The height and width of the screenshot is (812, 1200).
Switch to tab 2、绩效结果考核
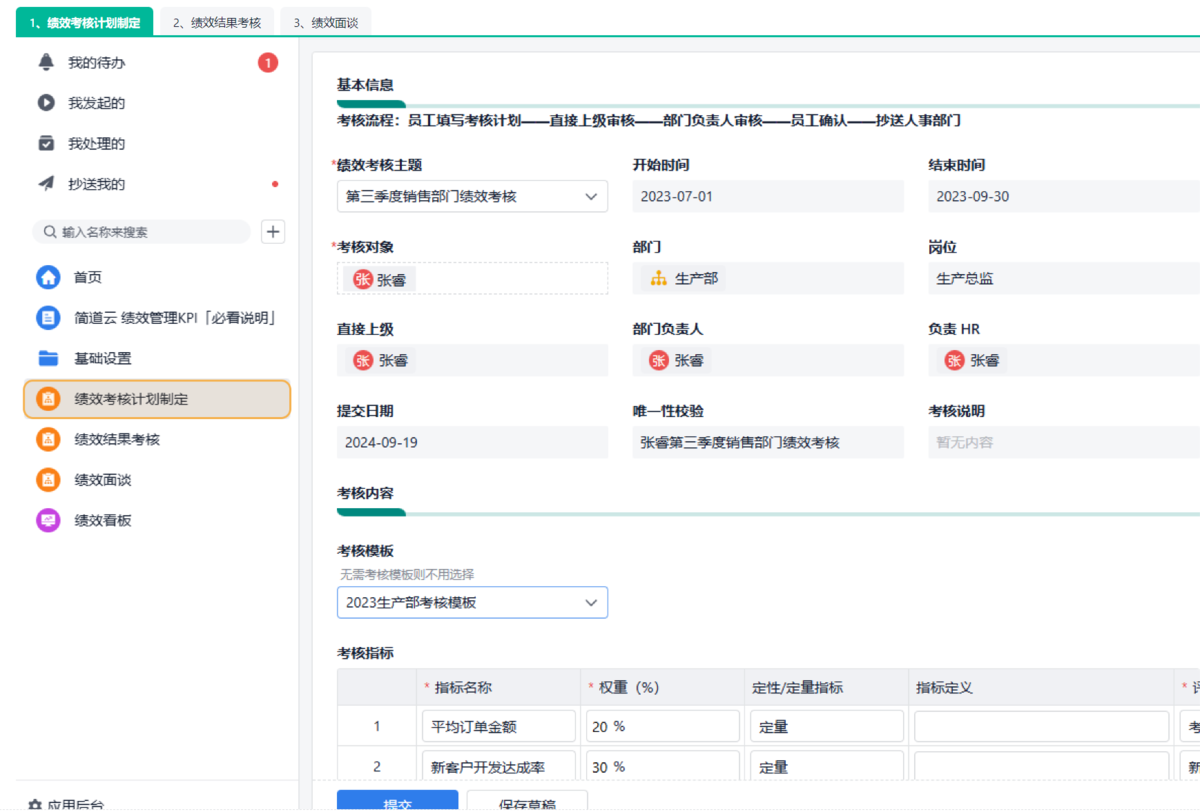click(216, 22)
